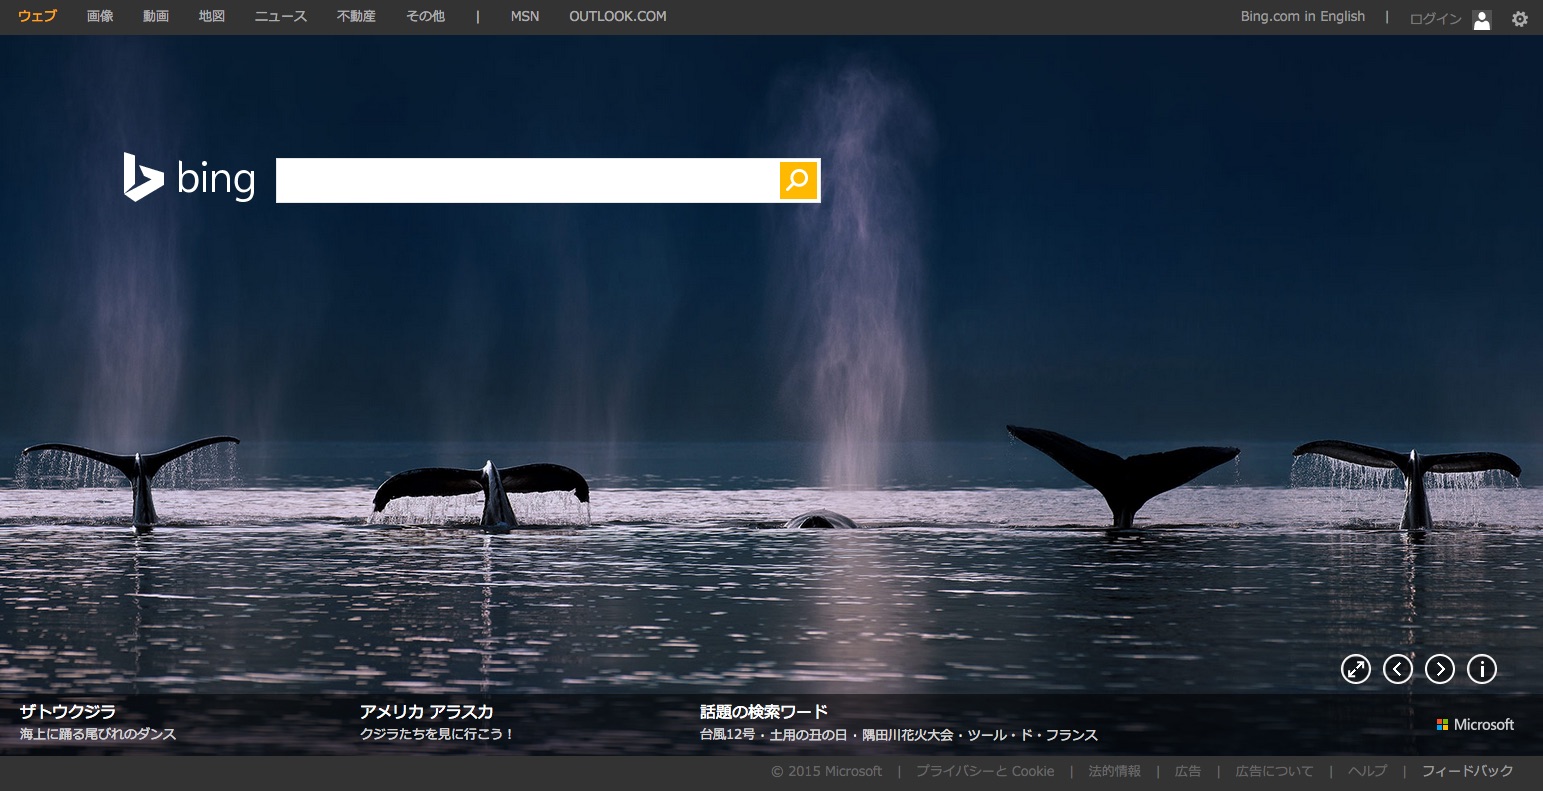Screen dimensions: 1543x791
Task: Expand the その他 (More) menu
Action: (425, 17)
